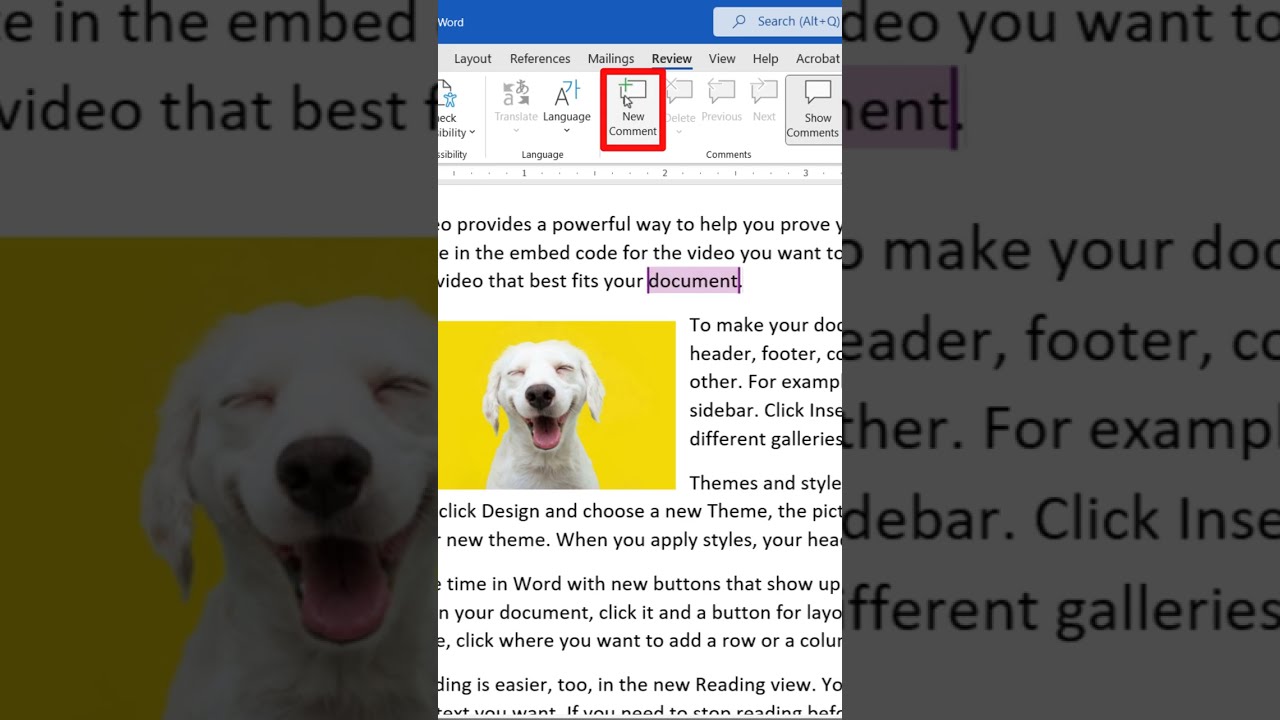Select the smiling dog picture in the document
Screen dimensions: 1280x720
click(557, 405)
